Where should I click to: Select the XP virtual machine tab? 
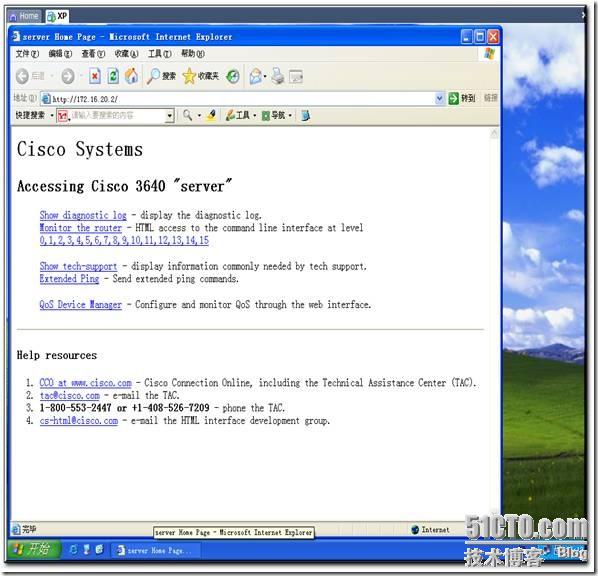click(x=57, y=16)
